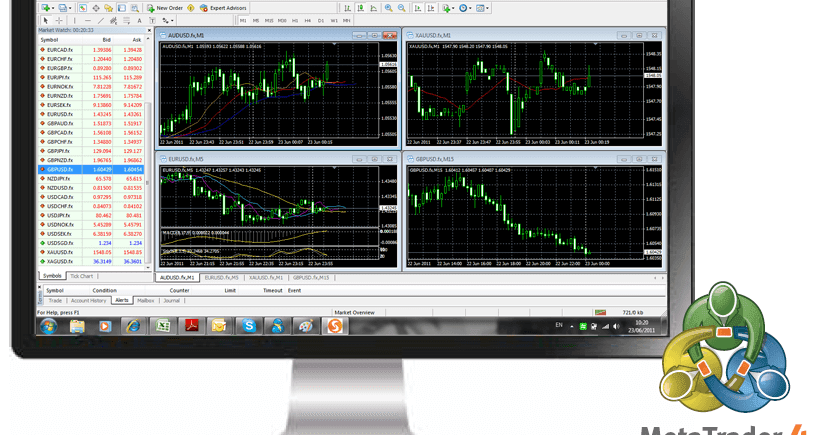827x435 pixels.
Task: Select XAUUSD.fx in Market Watch
Action: point(91,253)
